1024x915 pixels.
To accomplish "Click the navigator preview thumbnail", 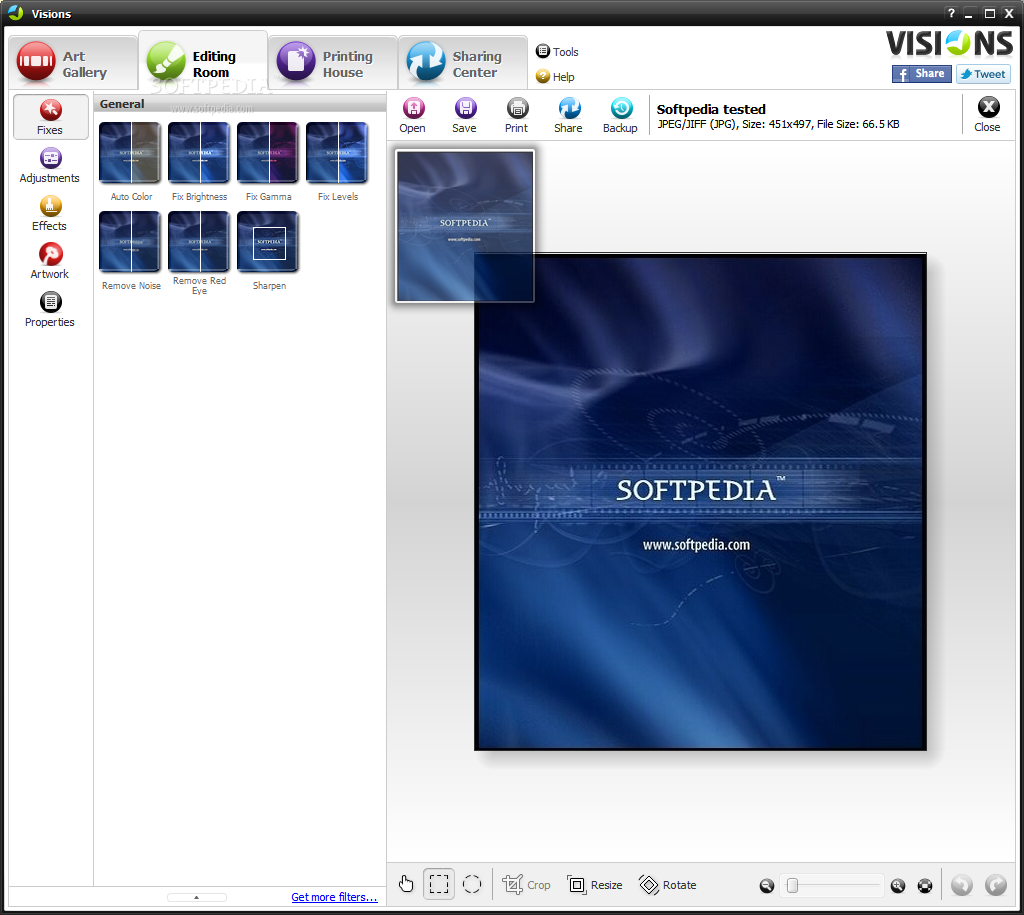I will coord(465,226).
